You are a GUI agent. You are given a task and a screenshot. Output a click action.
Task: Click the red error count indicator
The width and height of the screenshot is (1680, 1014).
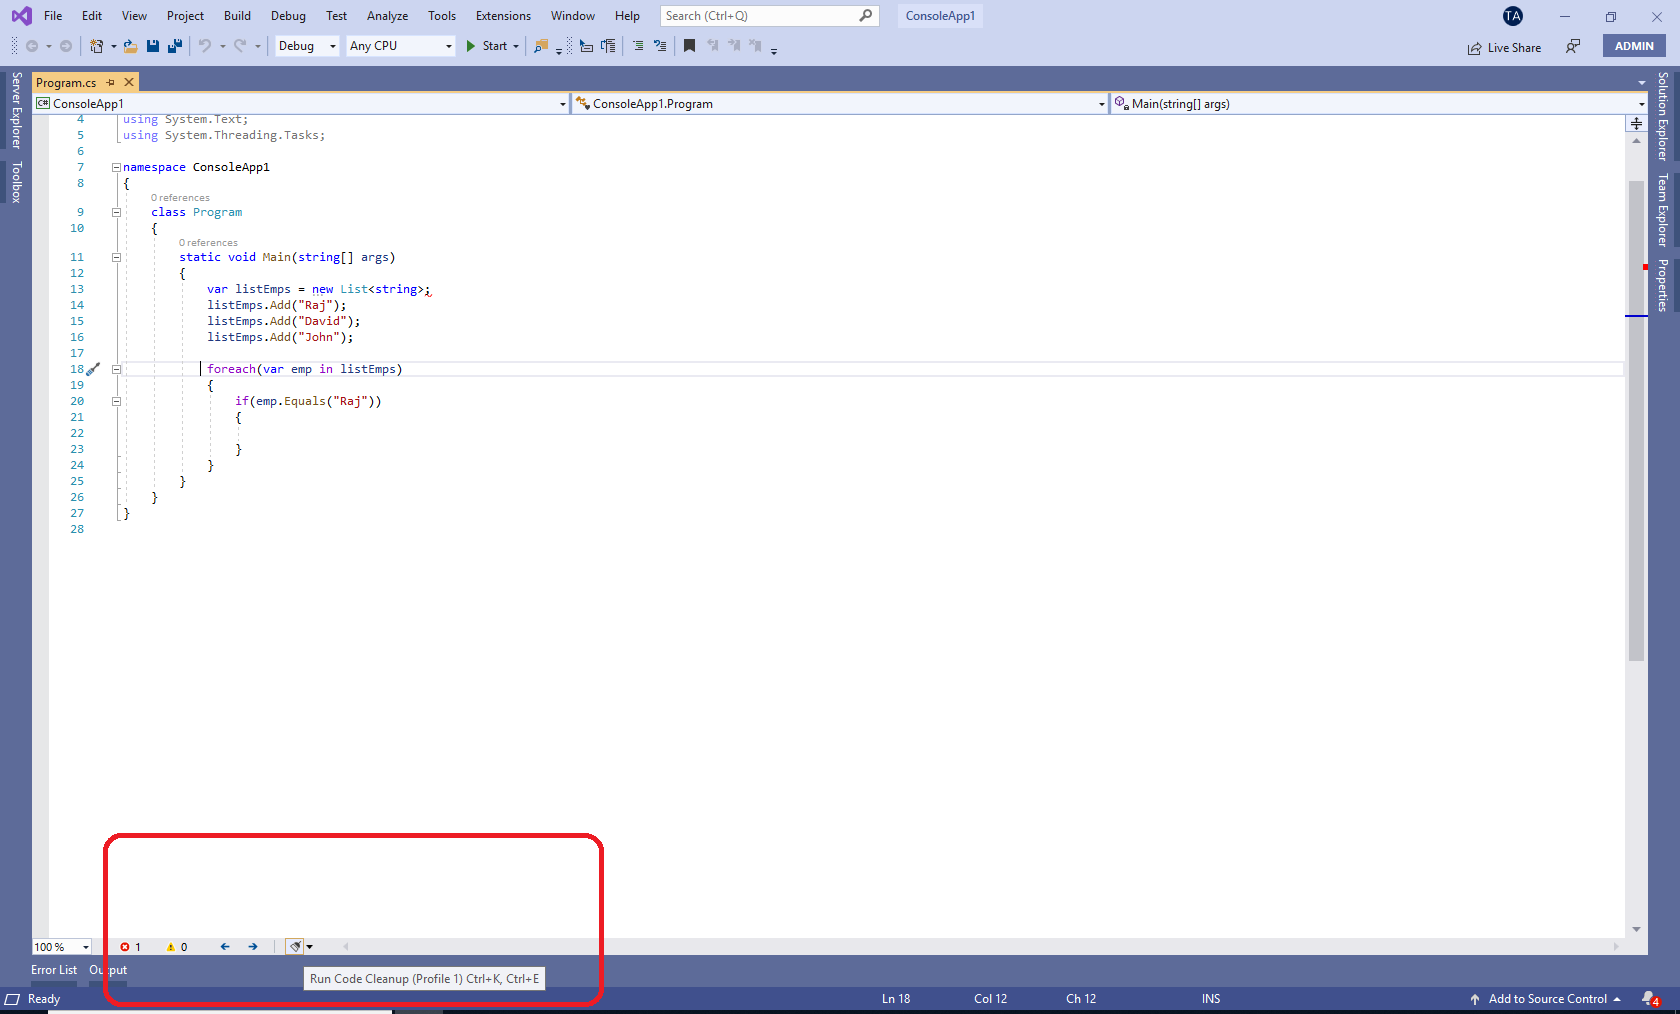(130, 947)
